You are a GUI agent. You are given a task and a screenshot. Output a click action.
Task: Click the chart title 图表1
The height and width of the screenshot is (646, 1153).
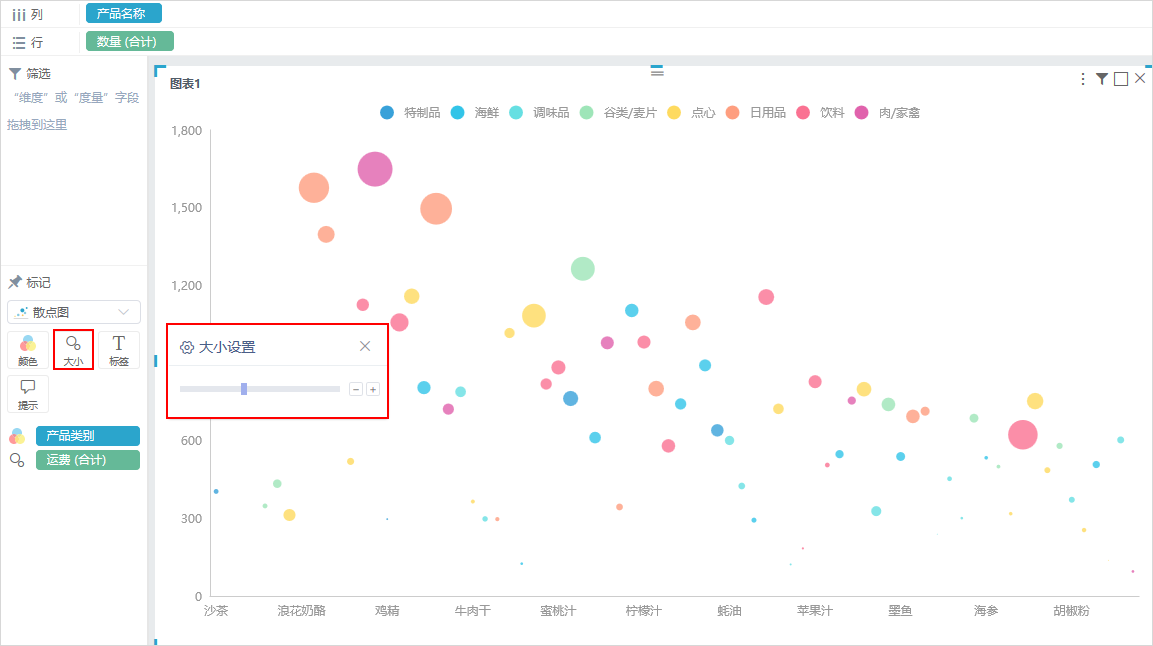tap(185, 84)
